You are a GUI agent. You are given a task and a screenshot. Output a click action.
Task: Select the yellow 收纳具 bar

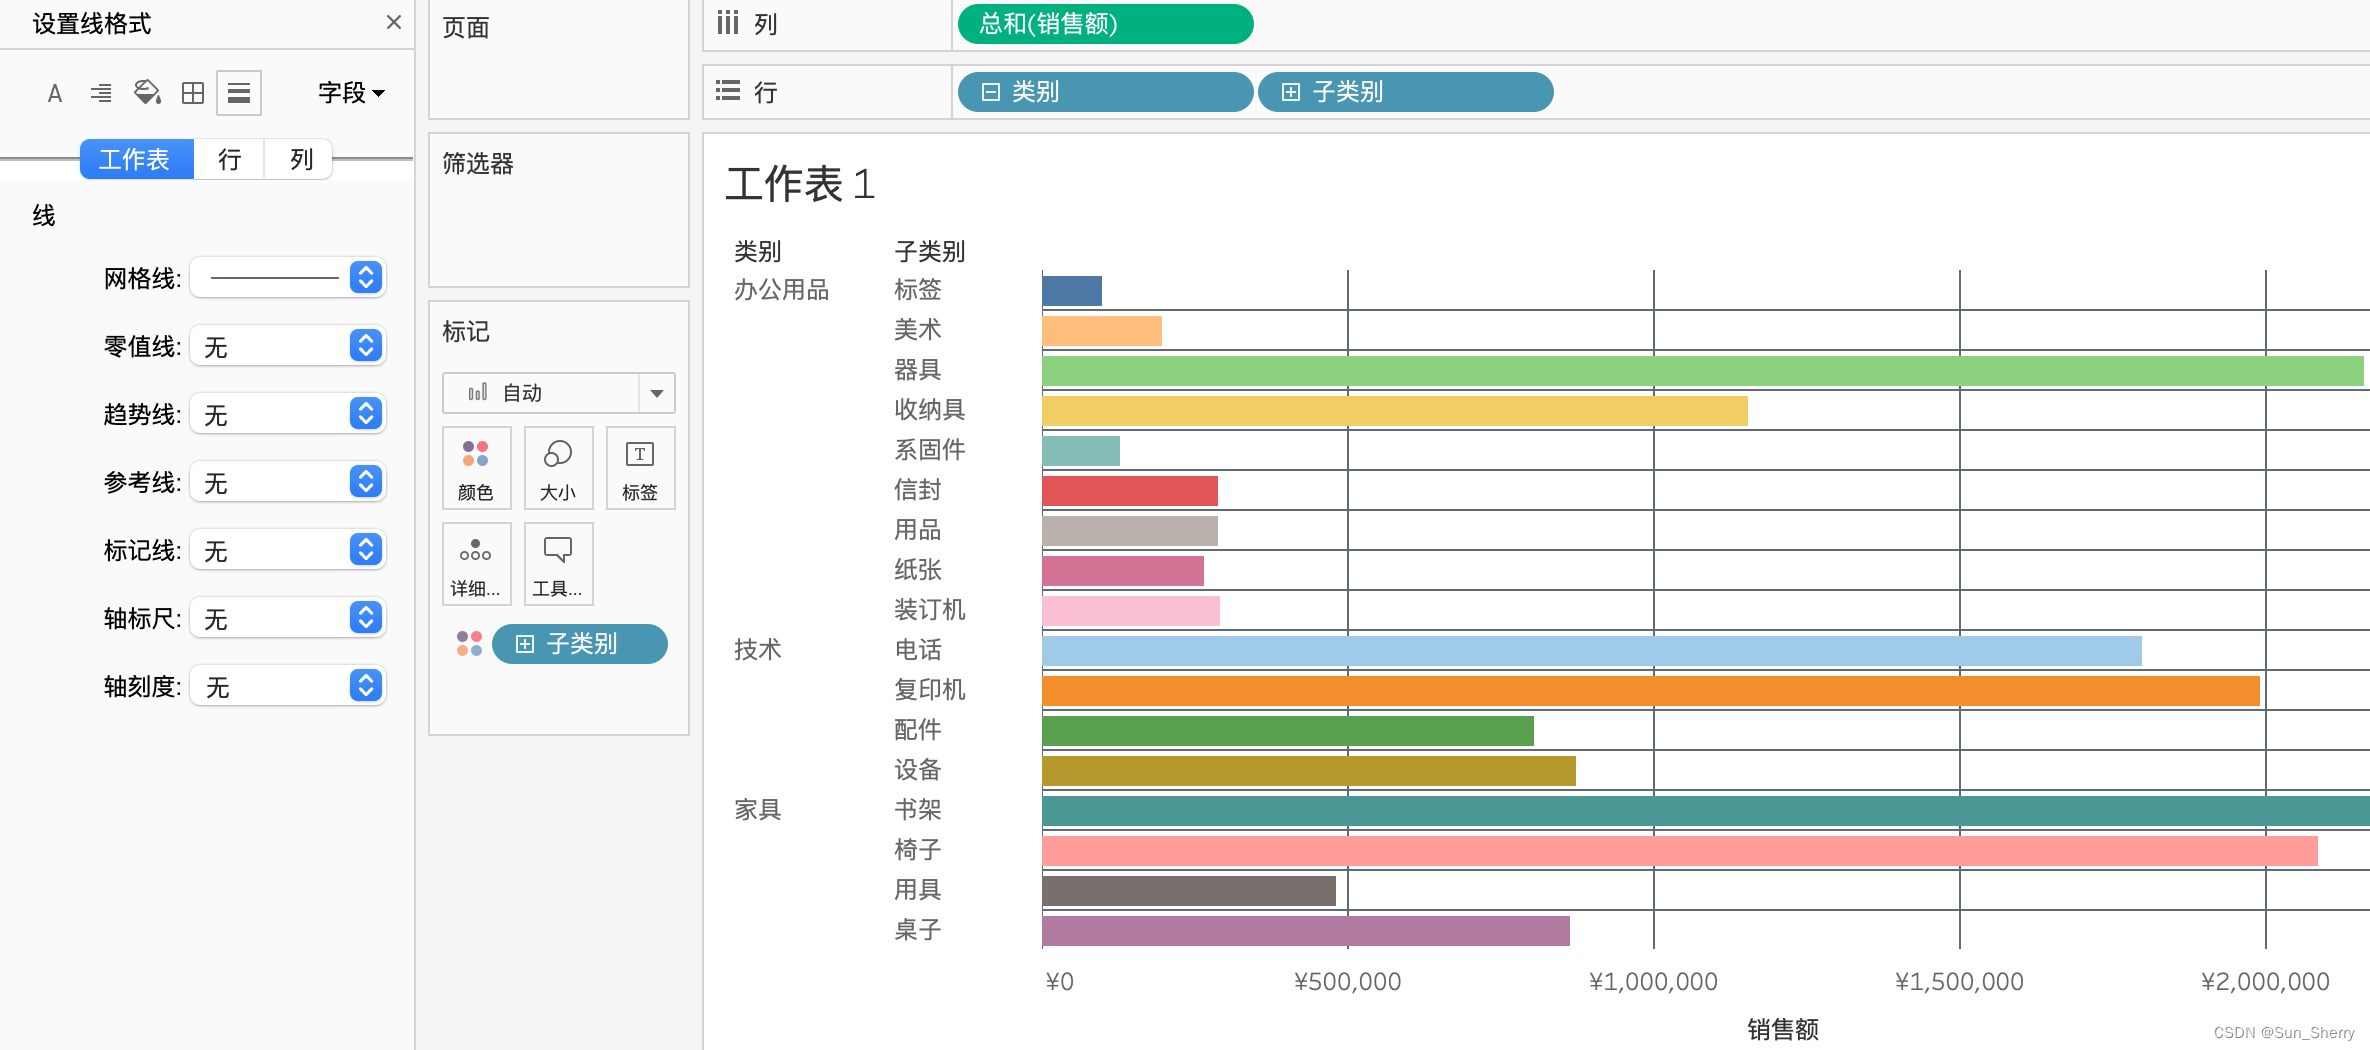pos(1395,411)
